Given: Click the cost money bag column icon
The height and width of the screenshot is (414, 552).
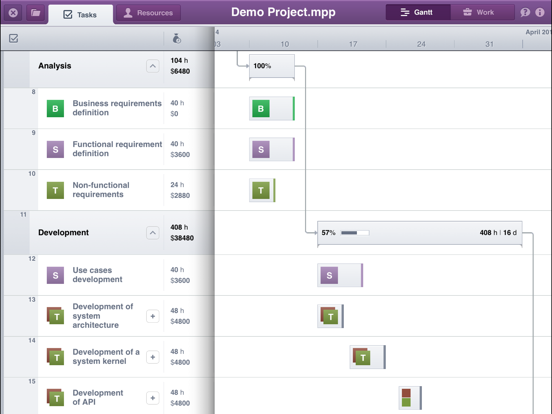Looking at the screenshot, I should pyautogui.click(x=177, y=38).
